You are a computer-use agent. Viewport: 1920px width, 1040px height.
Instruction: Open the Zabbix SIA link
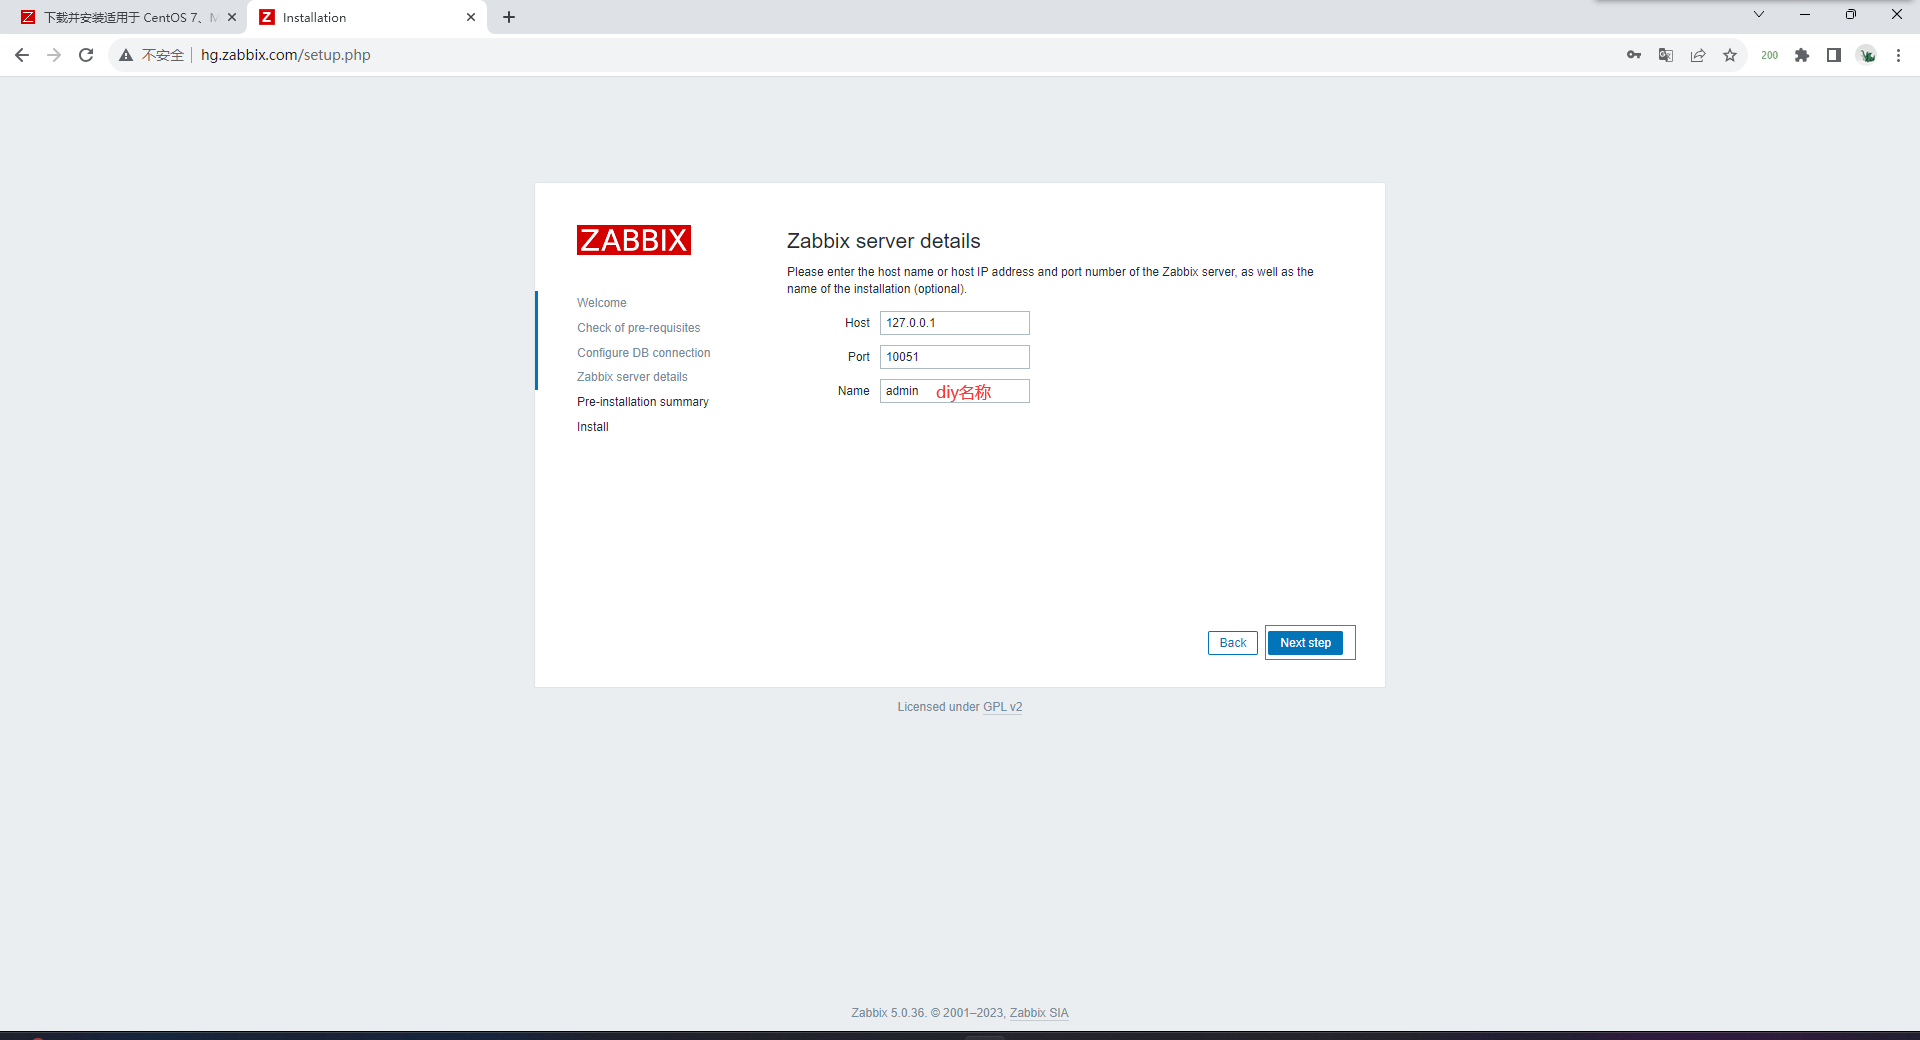1039,1013
